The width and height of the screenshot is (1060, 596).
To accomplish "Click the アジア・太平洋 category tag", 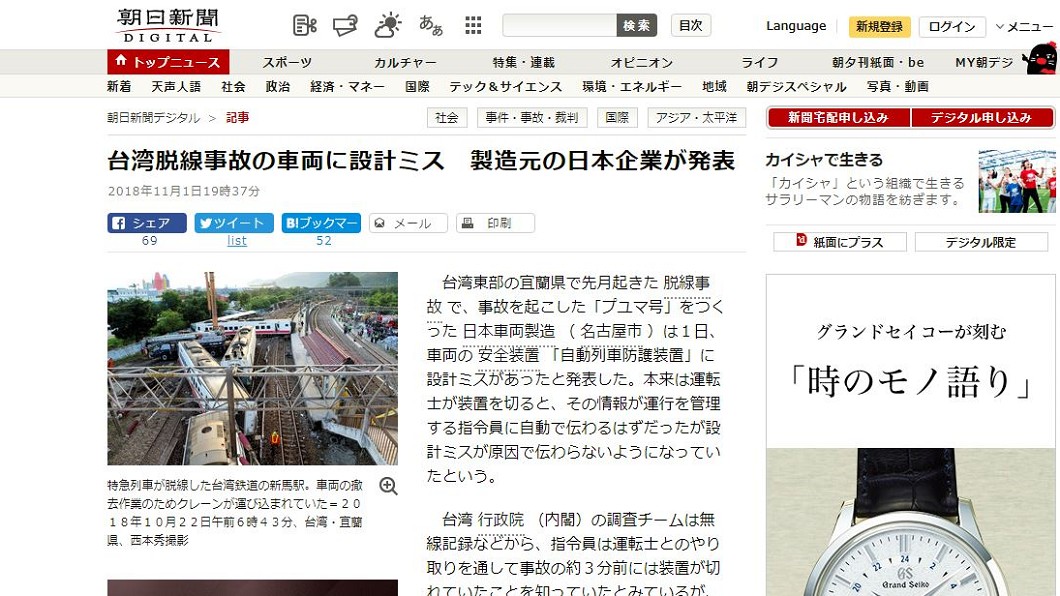I will tap(696, 118).
